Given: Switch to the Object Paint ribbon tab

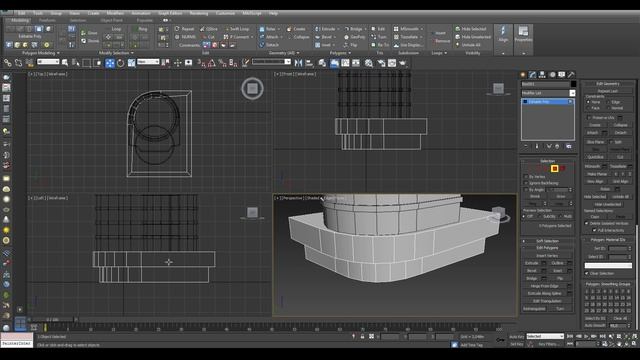Looking at the screenshot, I should click(x=111, y=20).
